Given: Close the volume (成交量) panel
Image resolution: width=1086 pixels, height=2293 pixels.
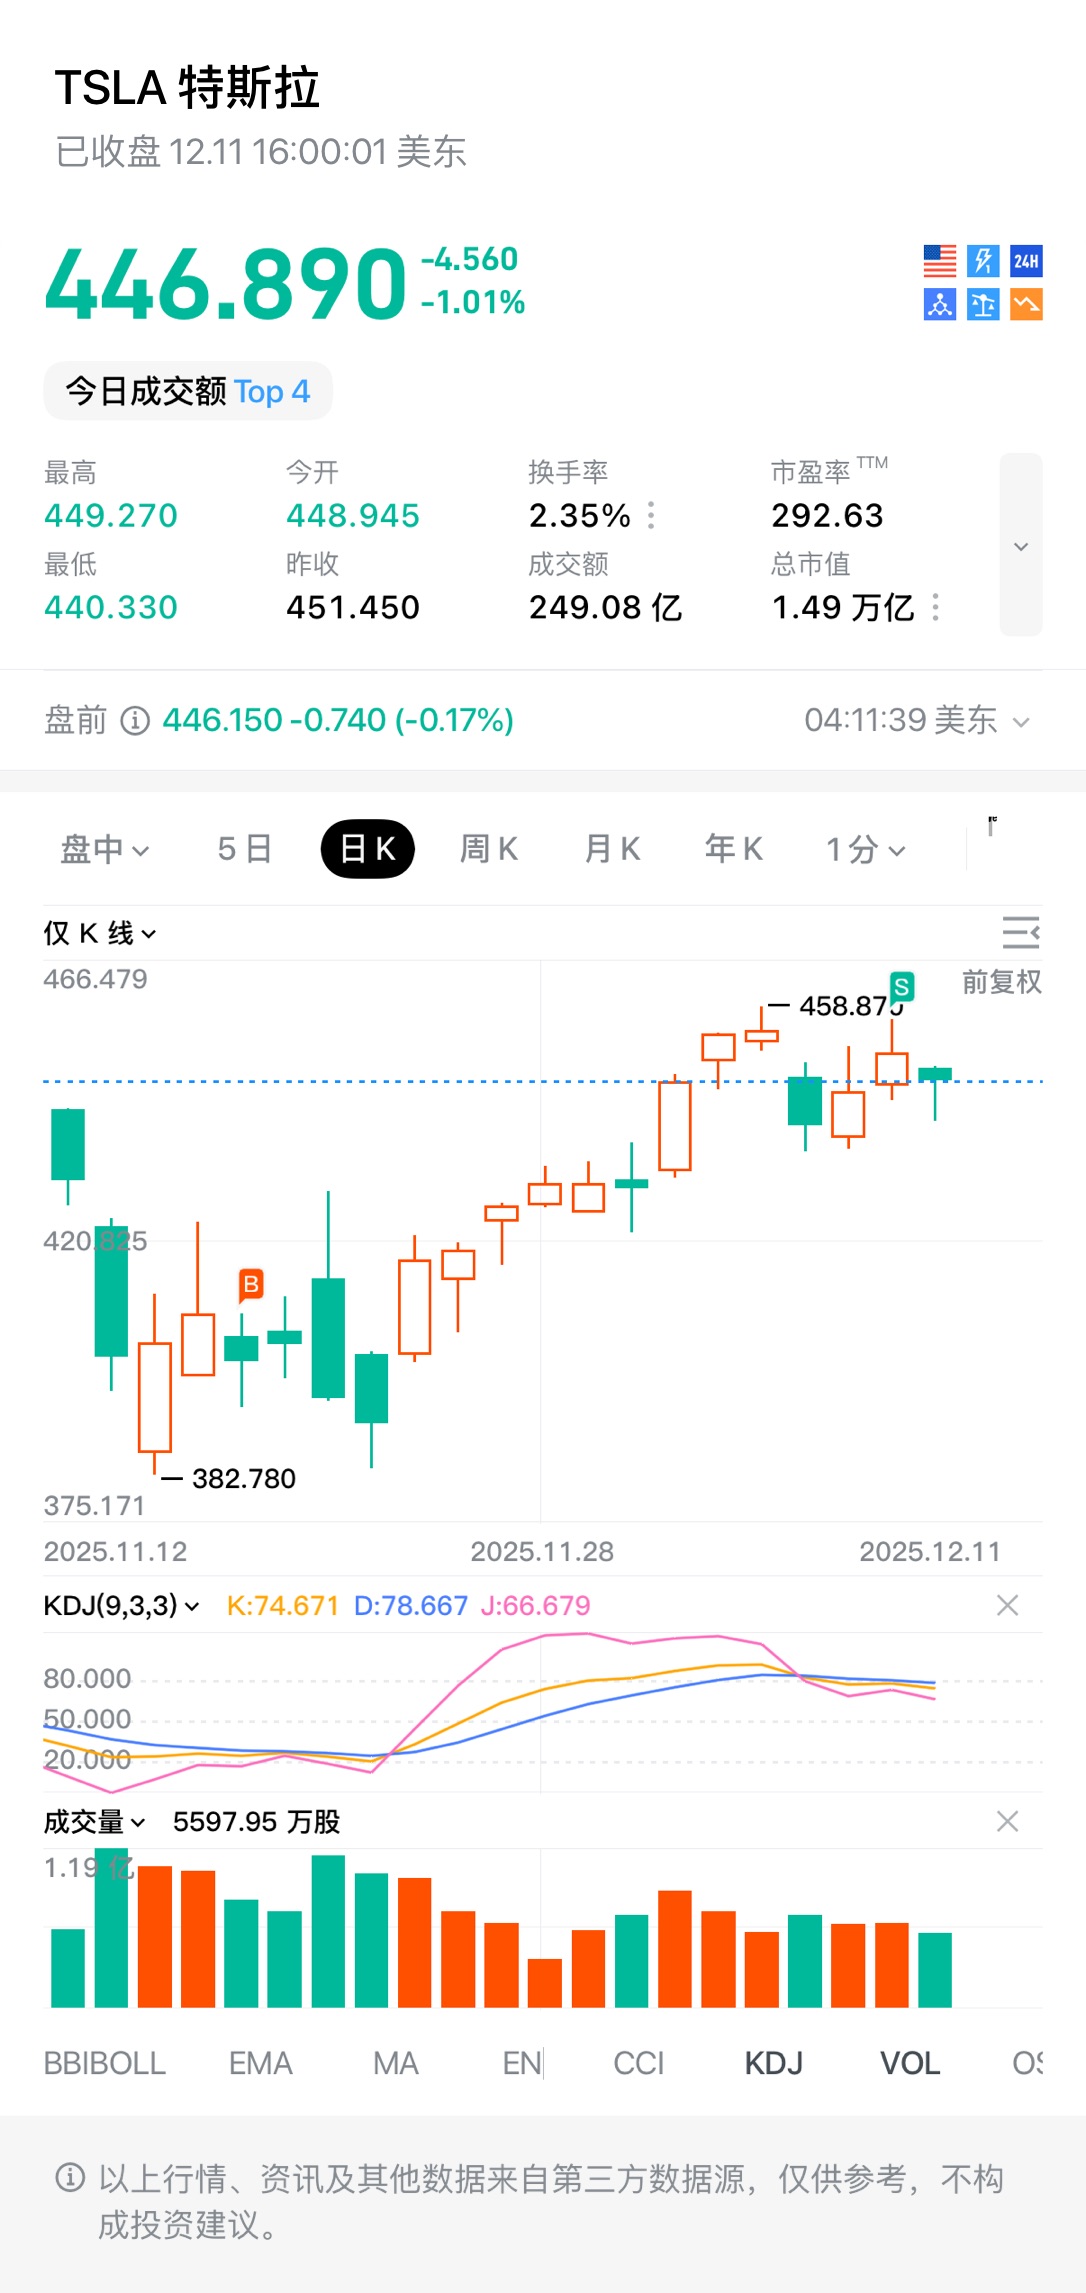Looking at the screenshot, I should point(1007,1821).
